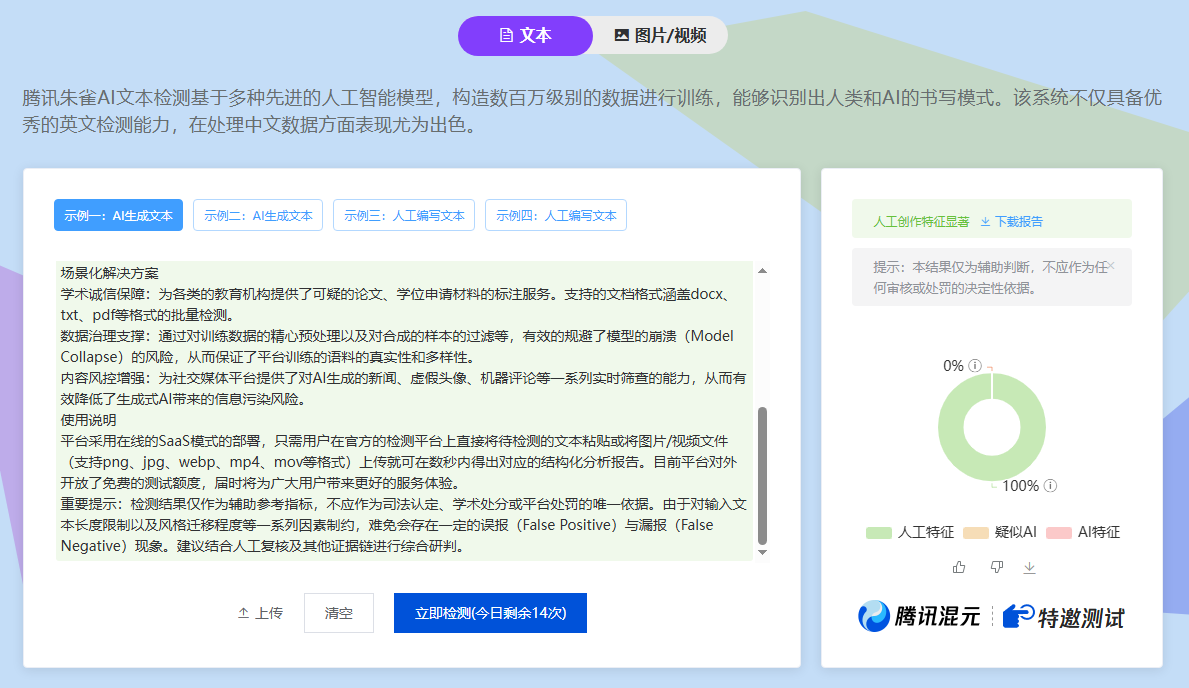
Task: Switch to the 文本 tab
Action: [525, 35]
